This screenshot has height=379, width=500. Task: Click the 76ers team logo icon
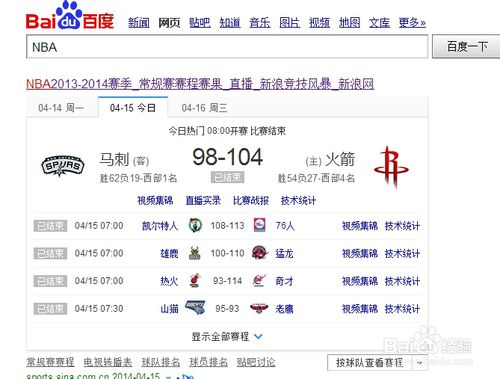pos(259,225)
